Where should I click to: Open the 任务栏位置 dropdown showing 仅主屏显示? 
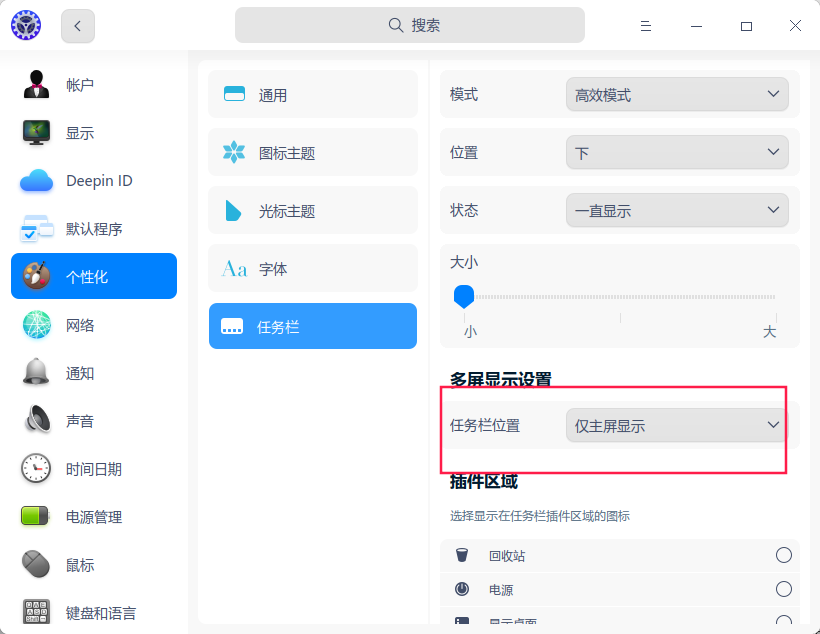pyautogui.click(x=677, y=425)
